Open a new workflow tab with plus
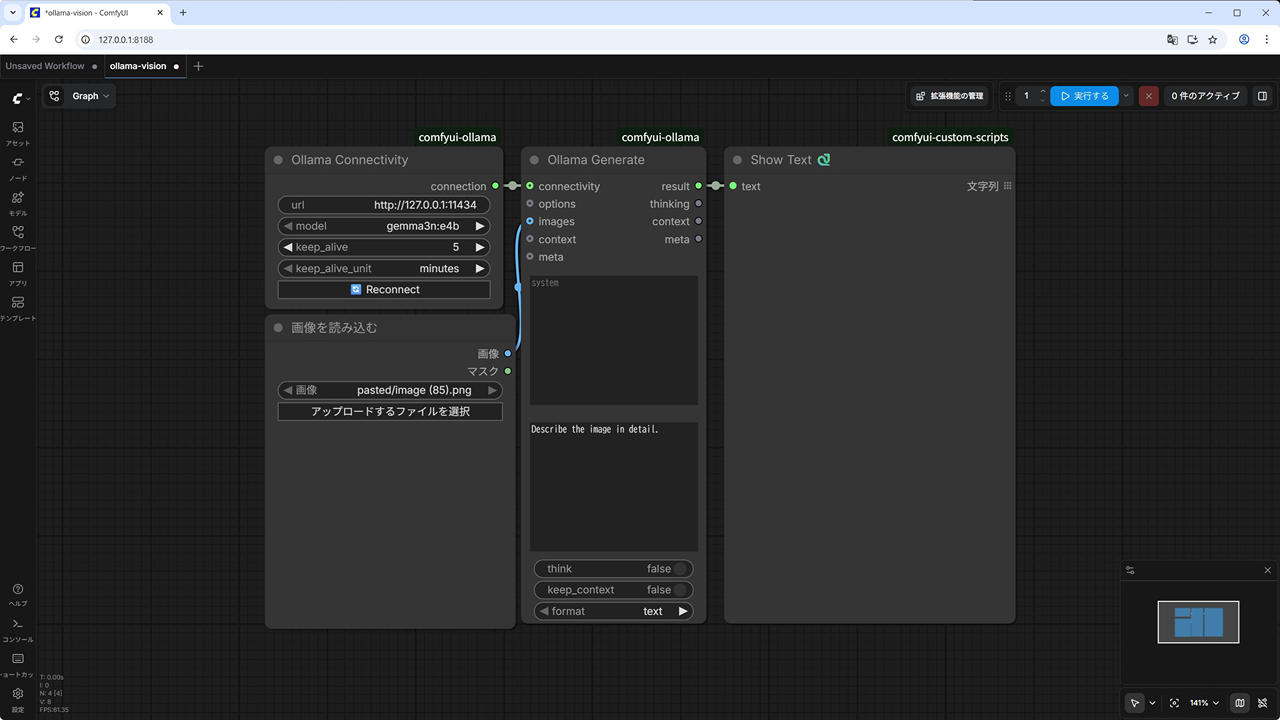The image size is (1280, 720). (x=198, y=66)
